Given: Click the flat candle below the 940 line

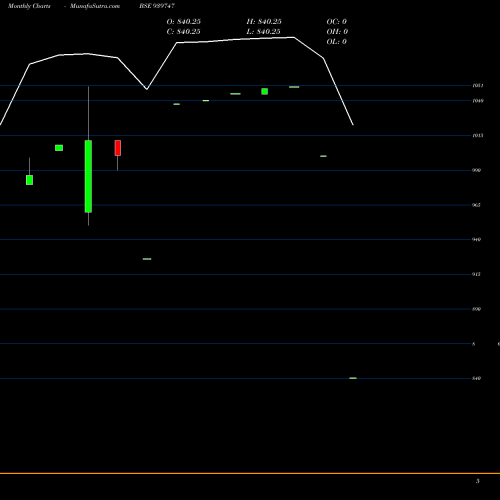Looking at the screenshot, I should [x=147, y=259].
